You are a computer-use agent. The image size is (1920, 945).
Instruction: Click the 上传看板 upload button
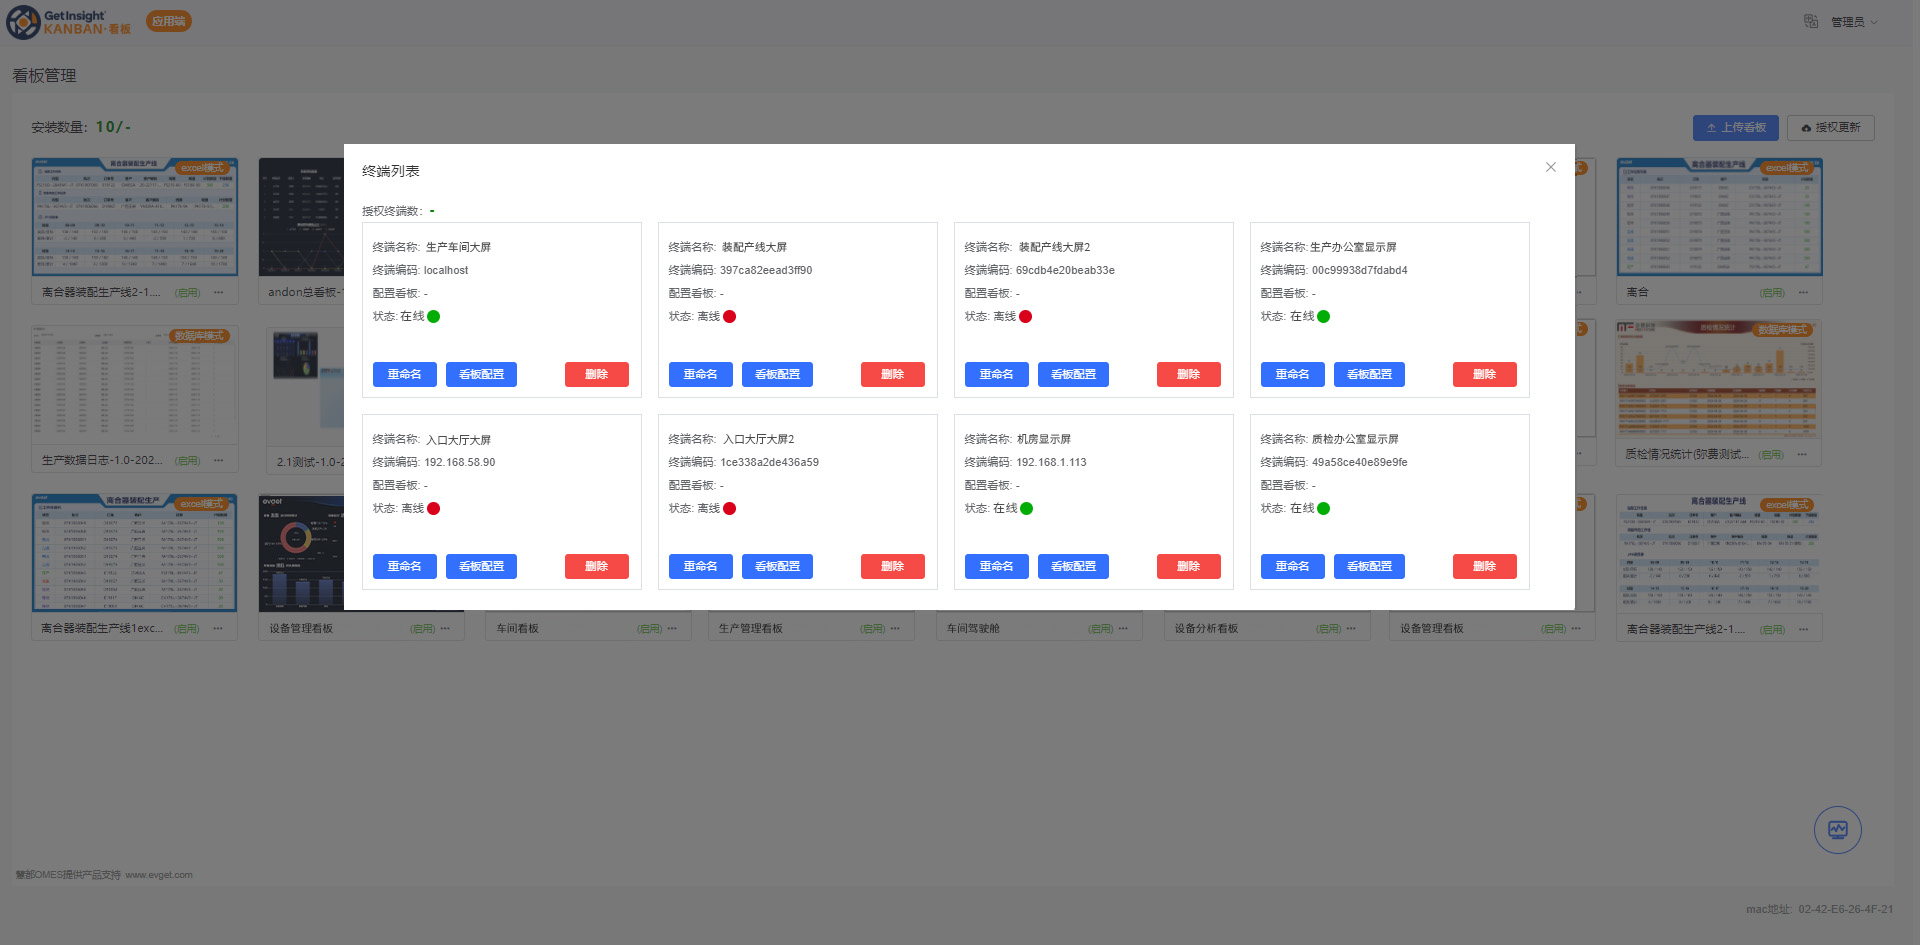tap(1735, 128)
